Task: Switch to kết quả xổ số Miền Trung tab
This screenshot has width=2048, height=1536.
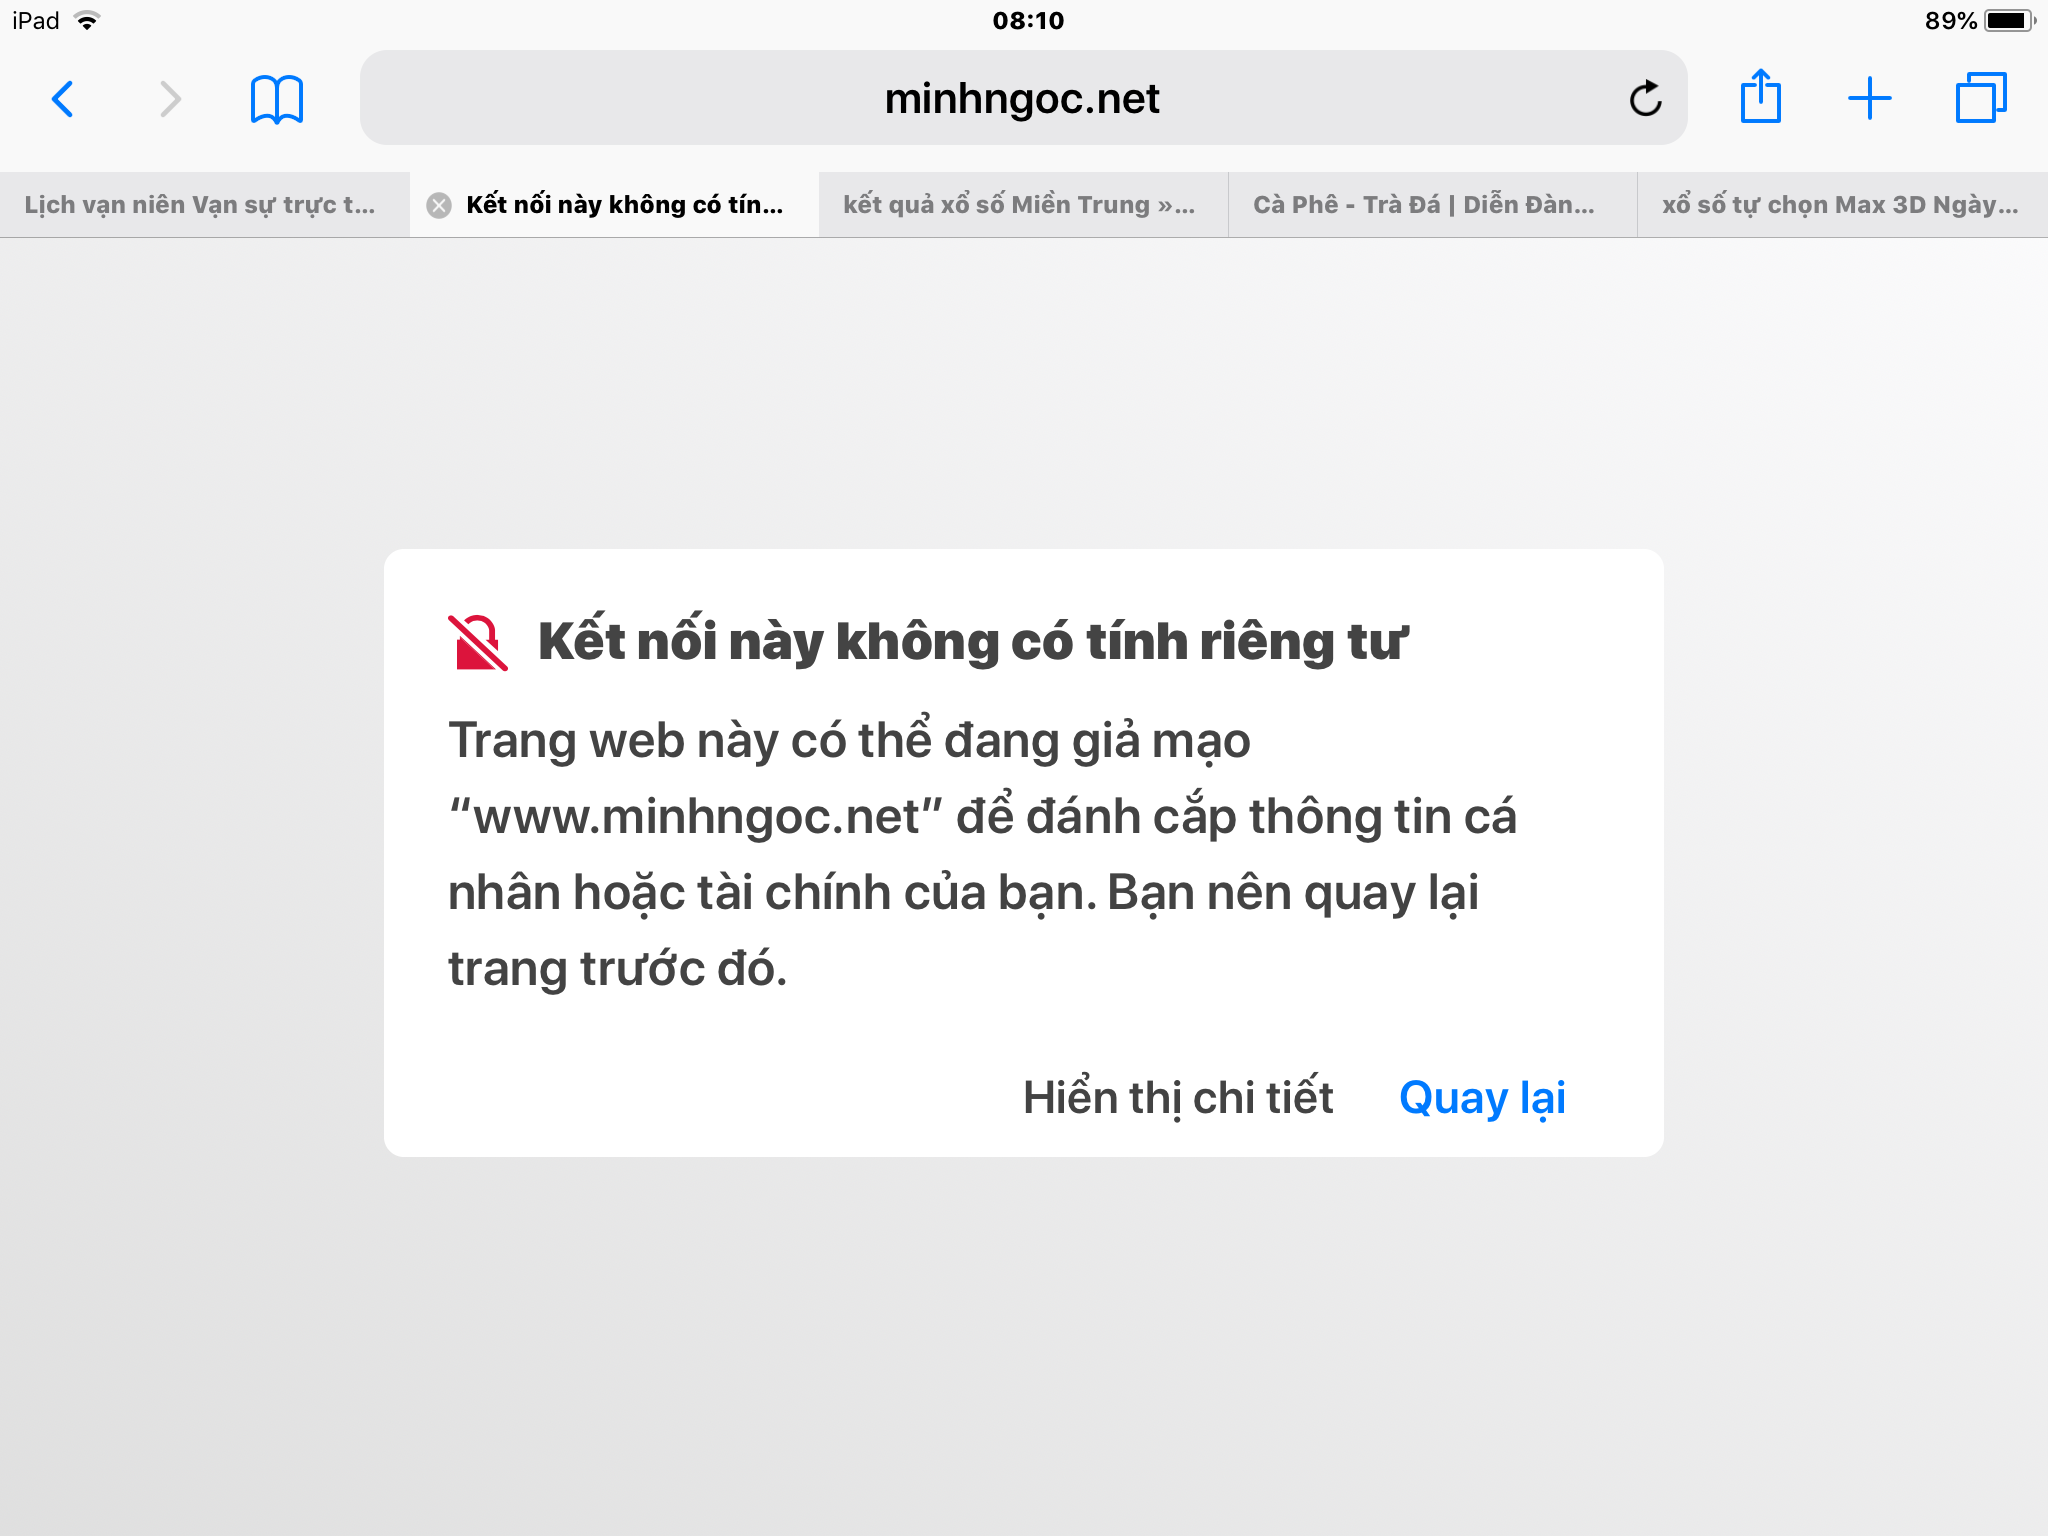Action: coord(1020,205)
